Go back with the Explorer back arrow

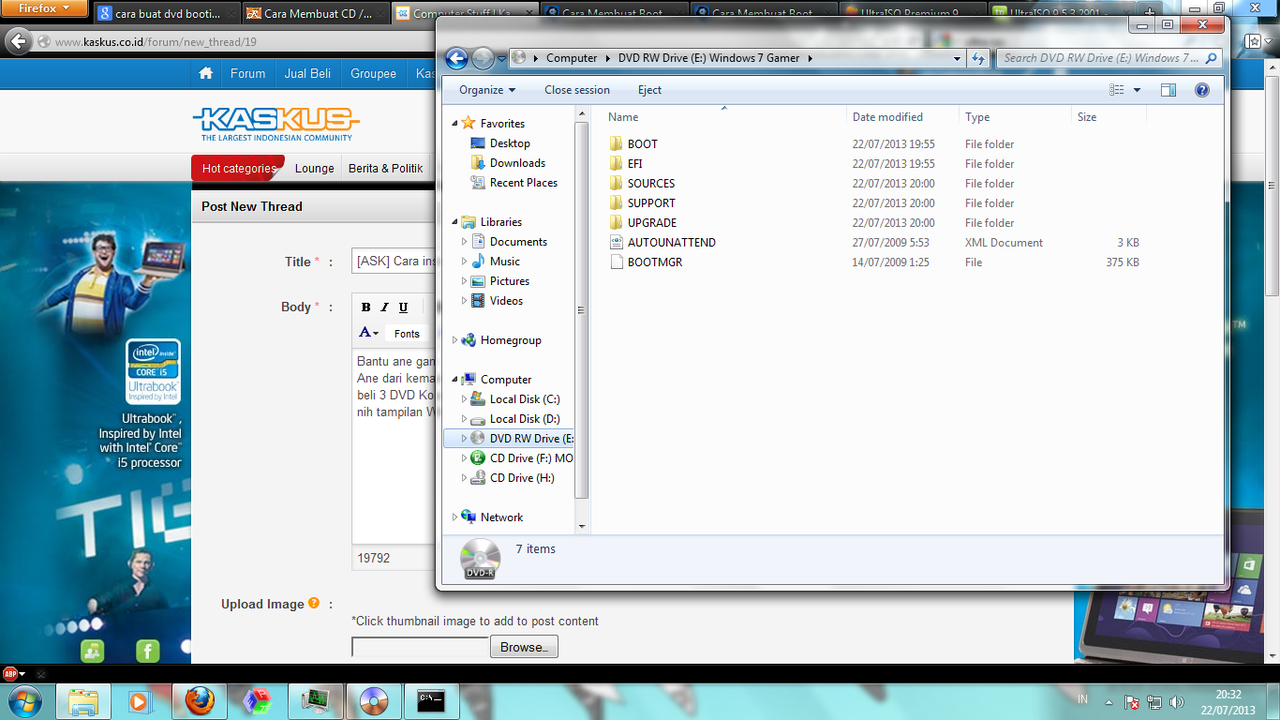(457, 58)
